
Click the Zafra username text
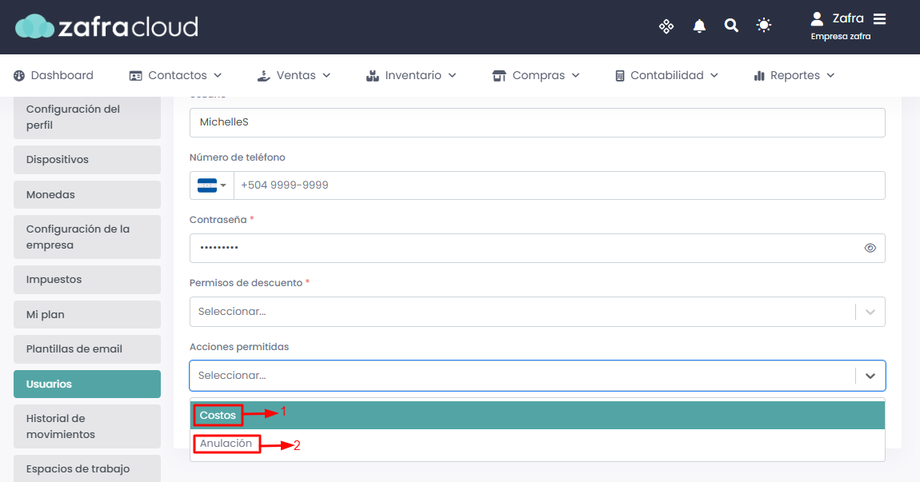click(x=848, y=19)
